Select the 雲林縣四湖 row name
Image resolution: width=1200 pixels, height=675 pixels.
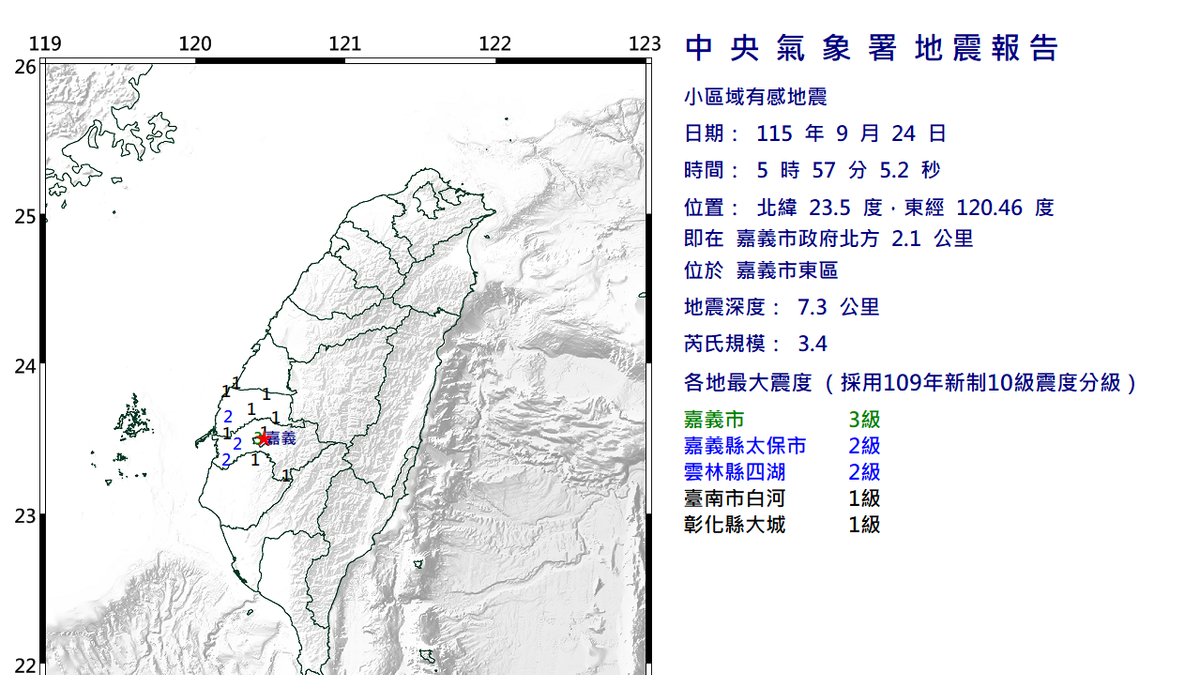[x=734, y=472]
